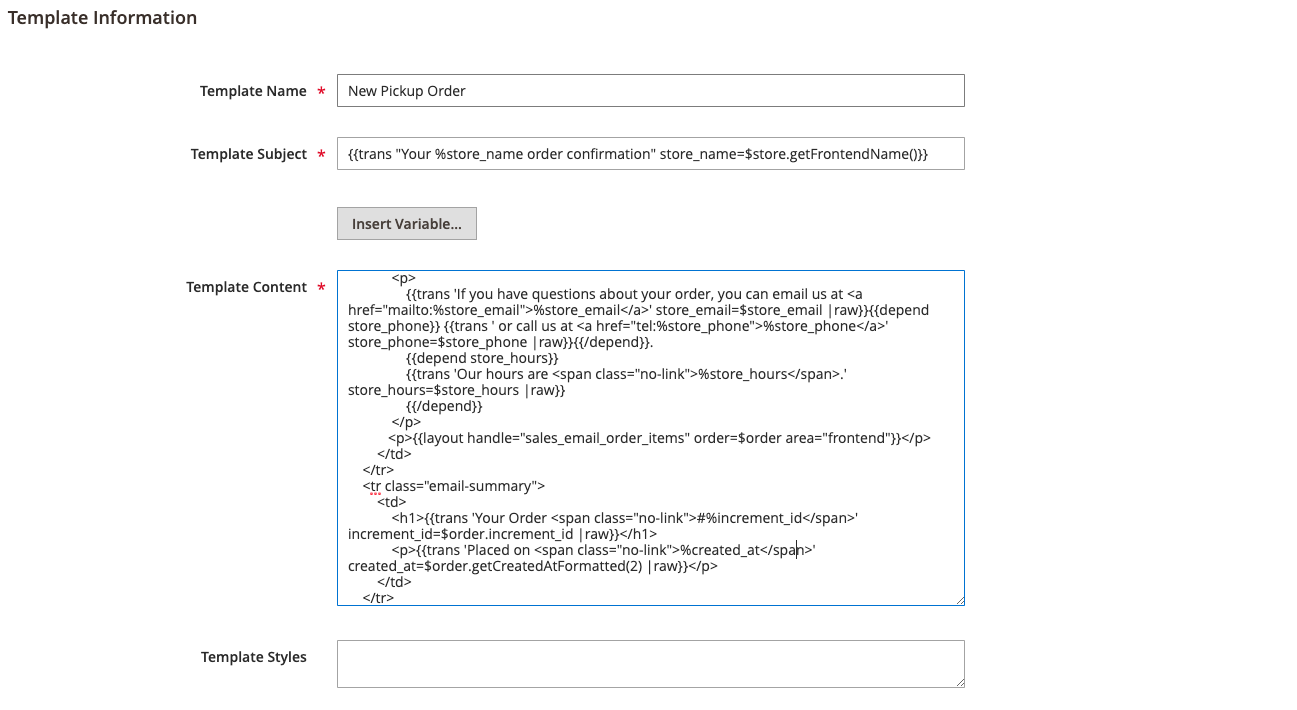Click the getCreatedAtFormatted(2) code line
Image resolution: width=1297 pixels, height=710 pixels.
click(533, 566)
